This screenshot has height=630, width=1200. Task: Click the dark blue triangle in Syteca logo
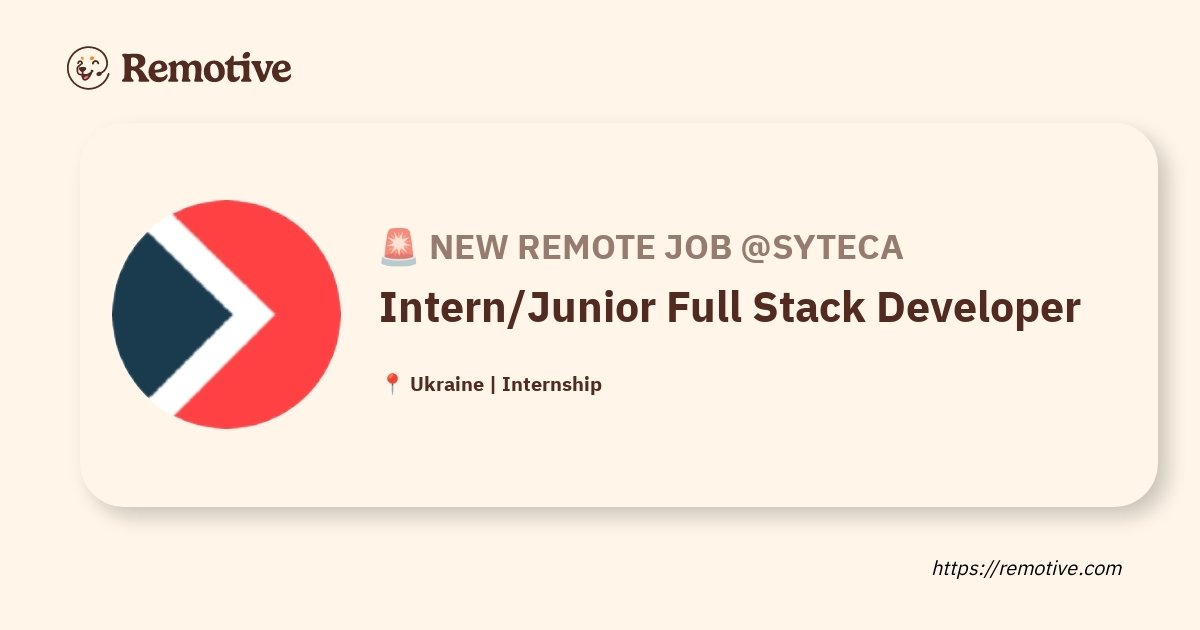tap(170, 315)
